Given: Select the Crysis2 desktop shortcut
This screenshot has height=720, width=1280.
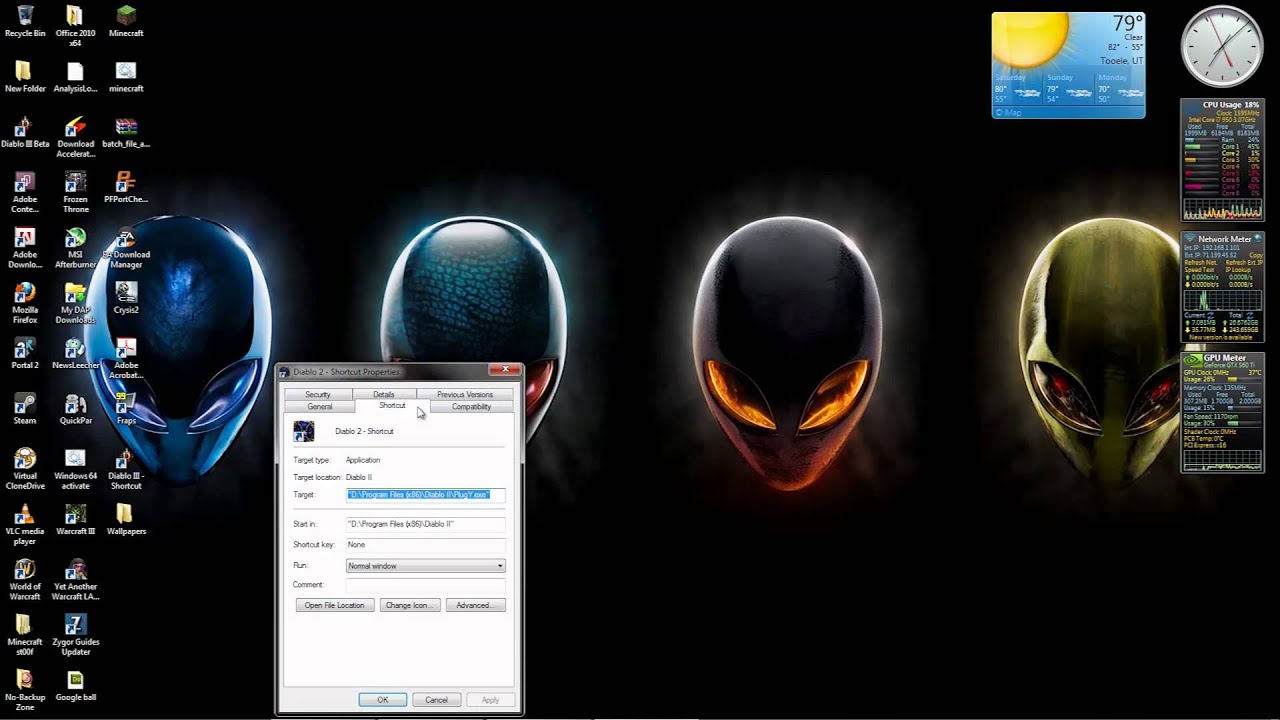Looking at the screenshot, I should click(126, 298).
